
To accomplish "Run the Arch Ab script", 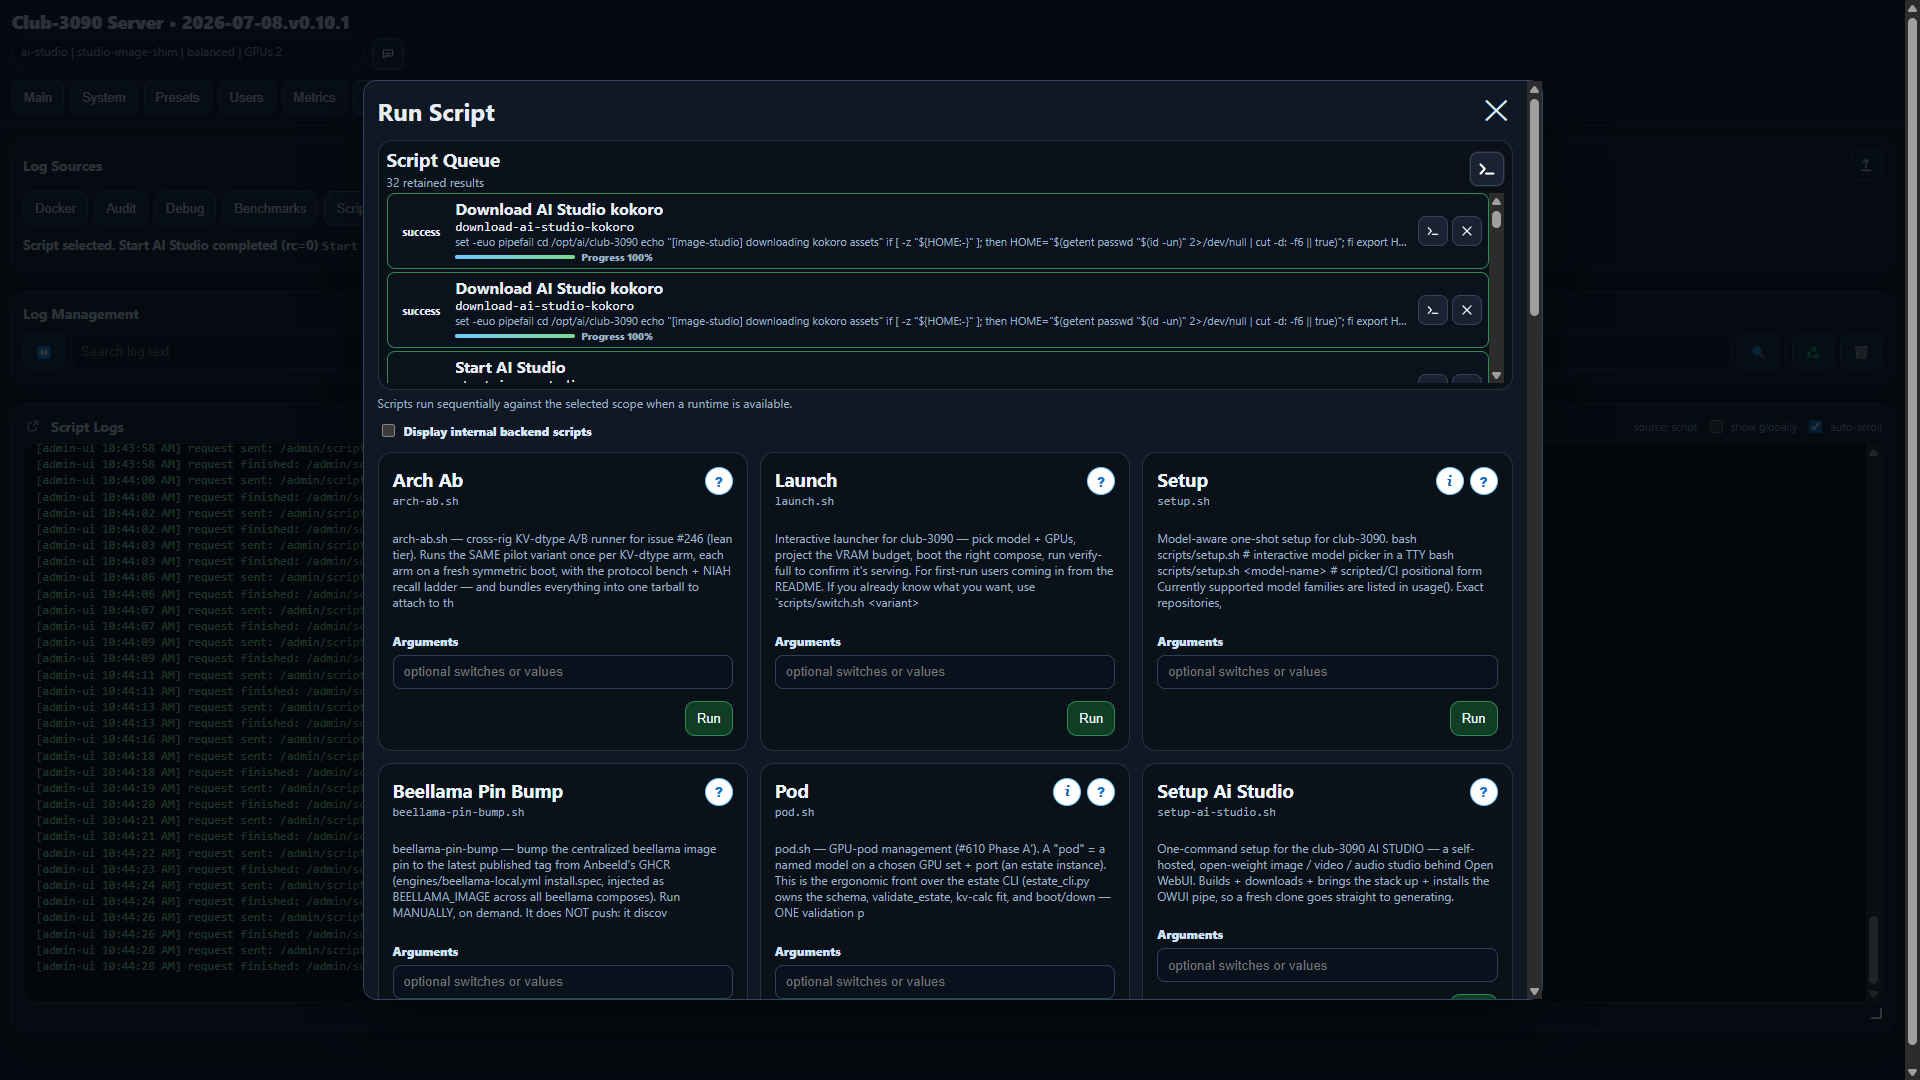I will pyautogui.click(x=709, y=719).
